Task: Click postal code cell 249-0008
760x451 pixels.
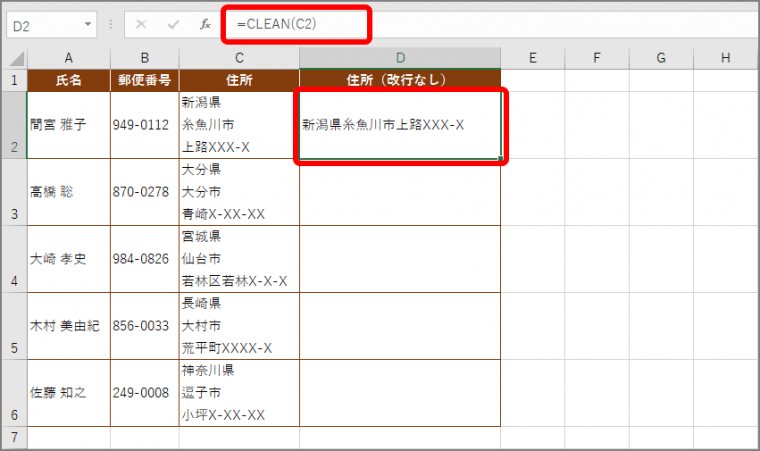Action: 144,393
